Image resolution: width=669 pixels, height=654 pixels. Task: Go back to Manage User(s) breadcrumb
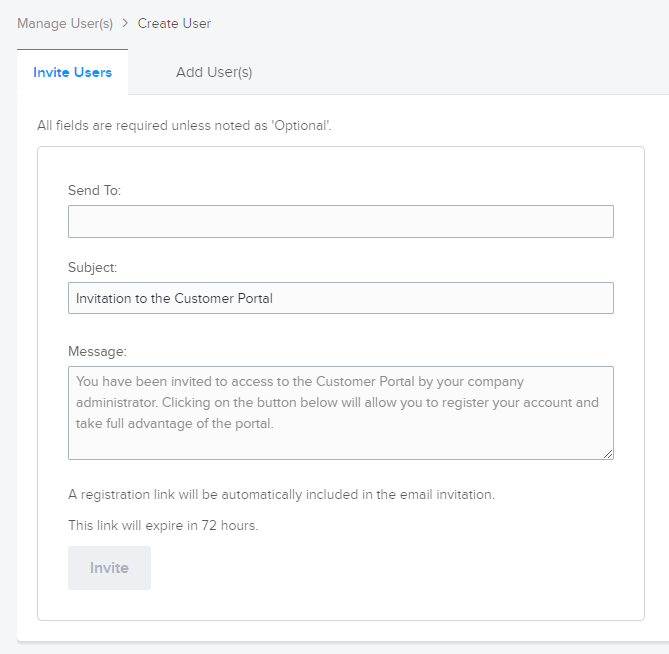pyautogui.click(x=65, y=23)
